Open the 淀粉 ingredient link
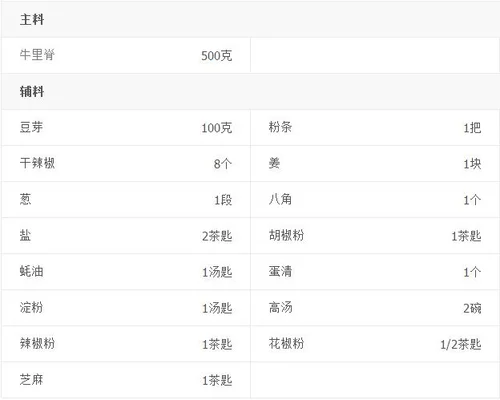Screen dimensions: 500x400 31,307
